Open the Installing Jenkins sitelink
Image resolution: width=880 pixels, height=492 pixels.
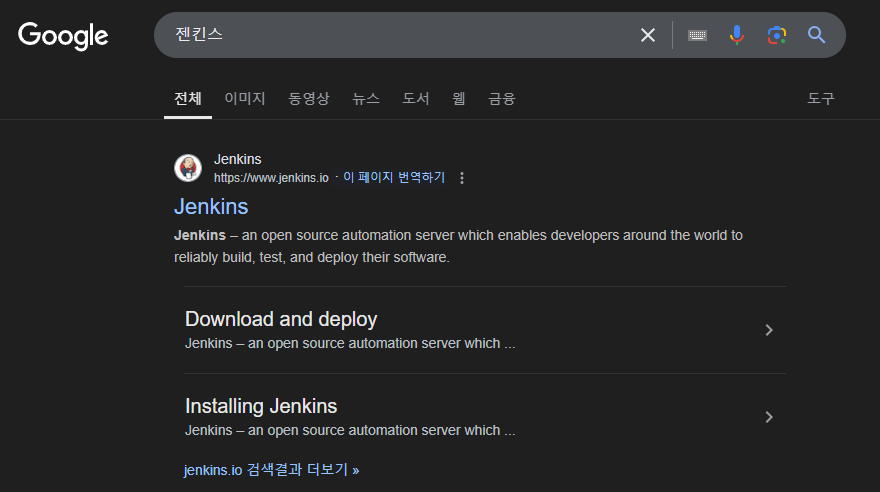coord(261,406)
